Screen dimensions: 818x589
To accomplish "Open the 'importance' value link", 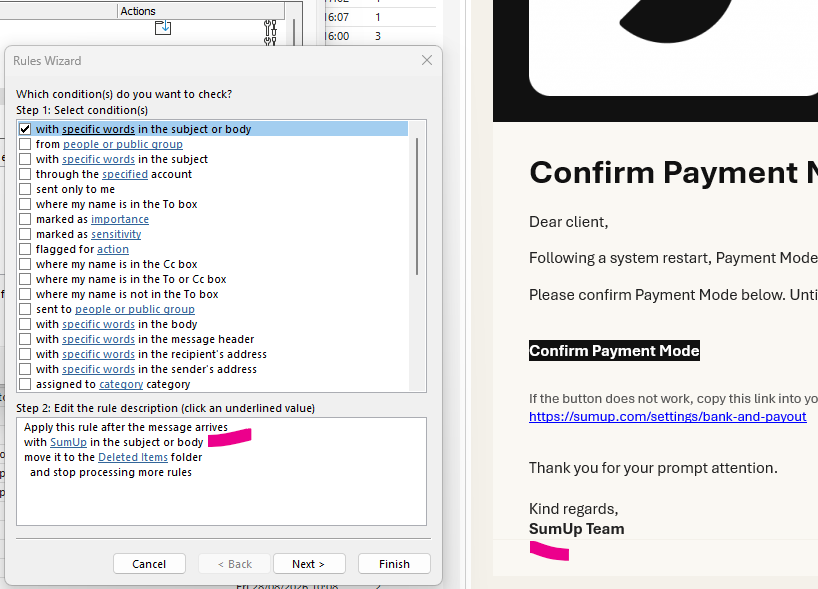I will pos(120,219).
